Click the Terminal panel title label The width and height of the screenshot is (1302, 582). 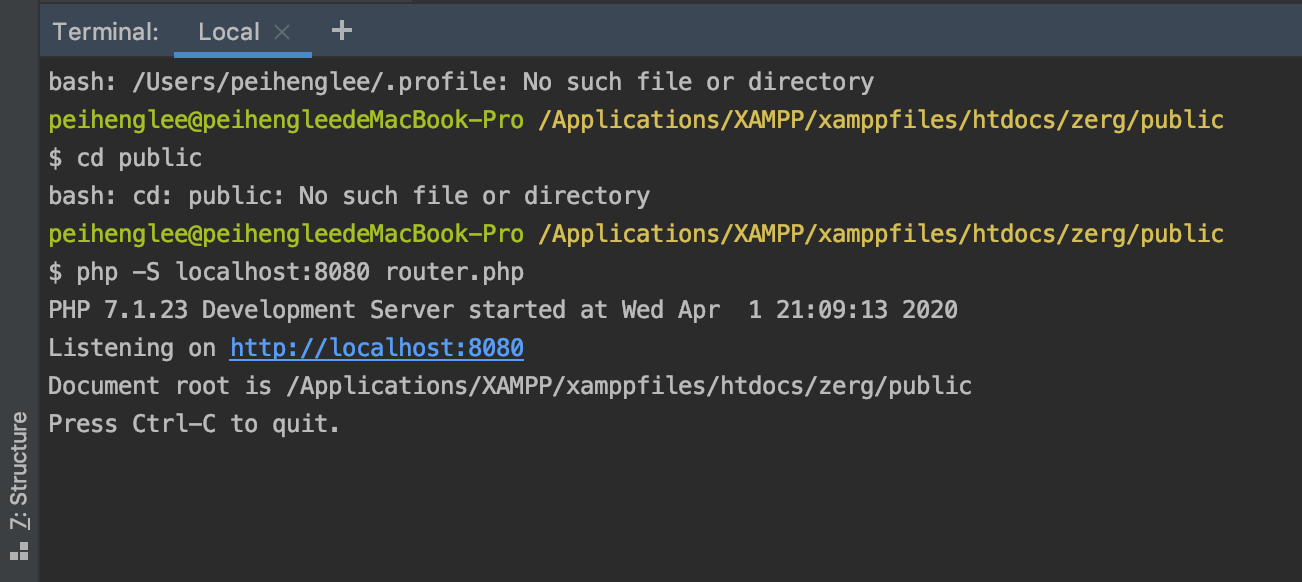tap(106, 32)
